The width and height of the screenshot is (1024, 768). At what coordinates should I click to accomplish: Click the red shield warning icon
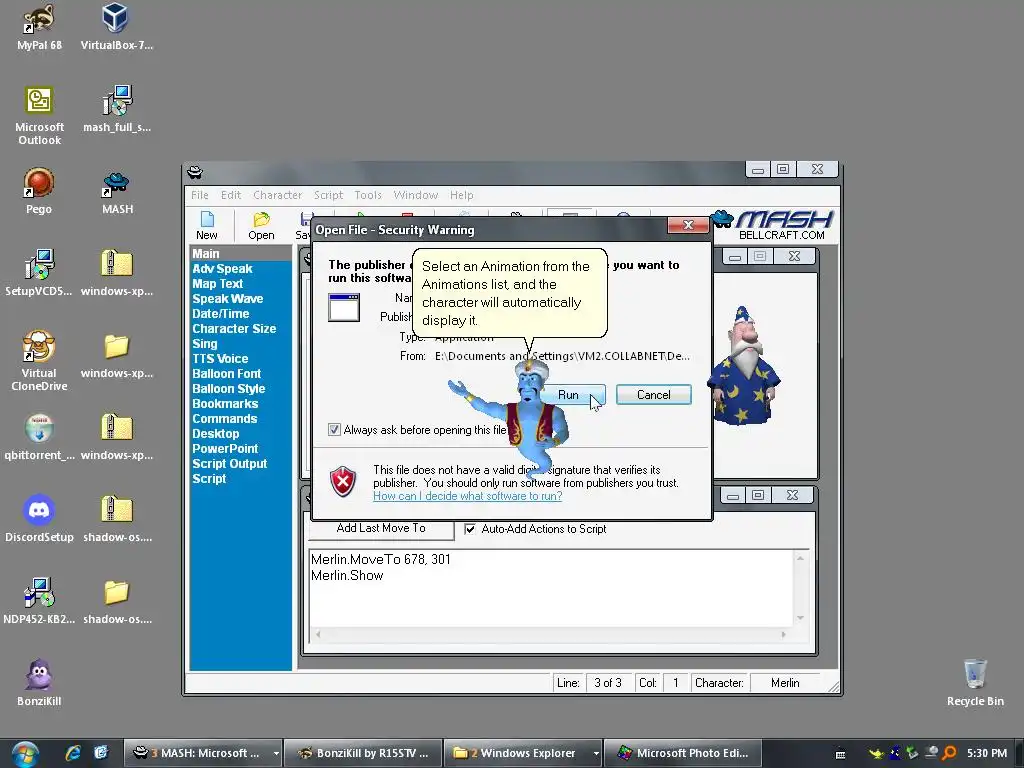coord(343,482)
